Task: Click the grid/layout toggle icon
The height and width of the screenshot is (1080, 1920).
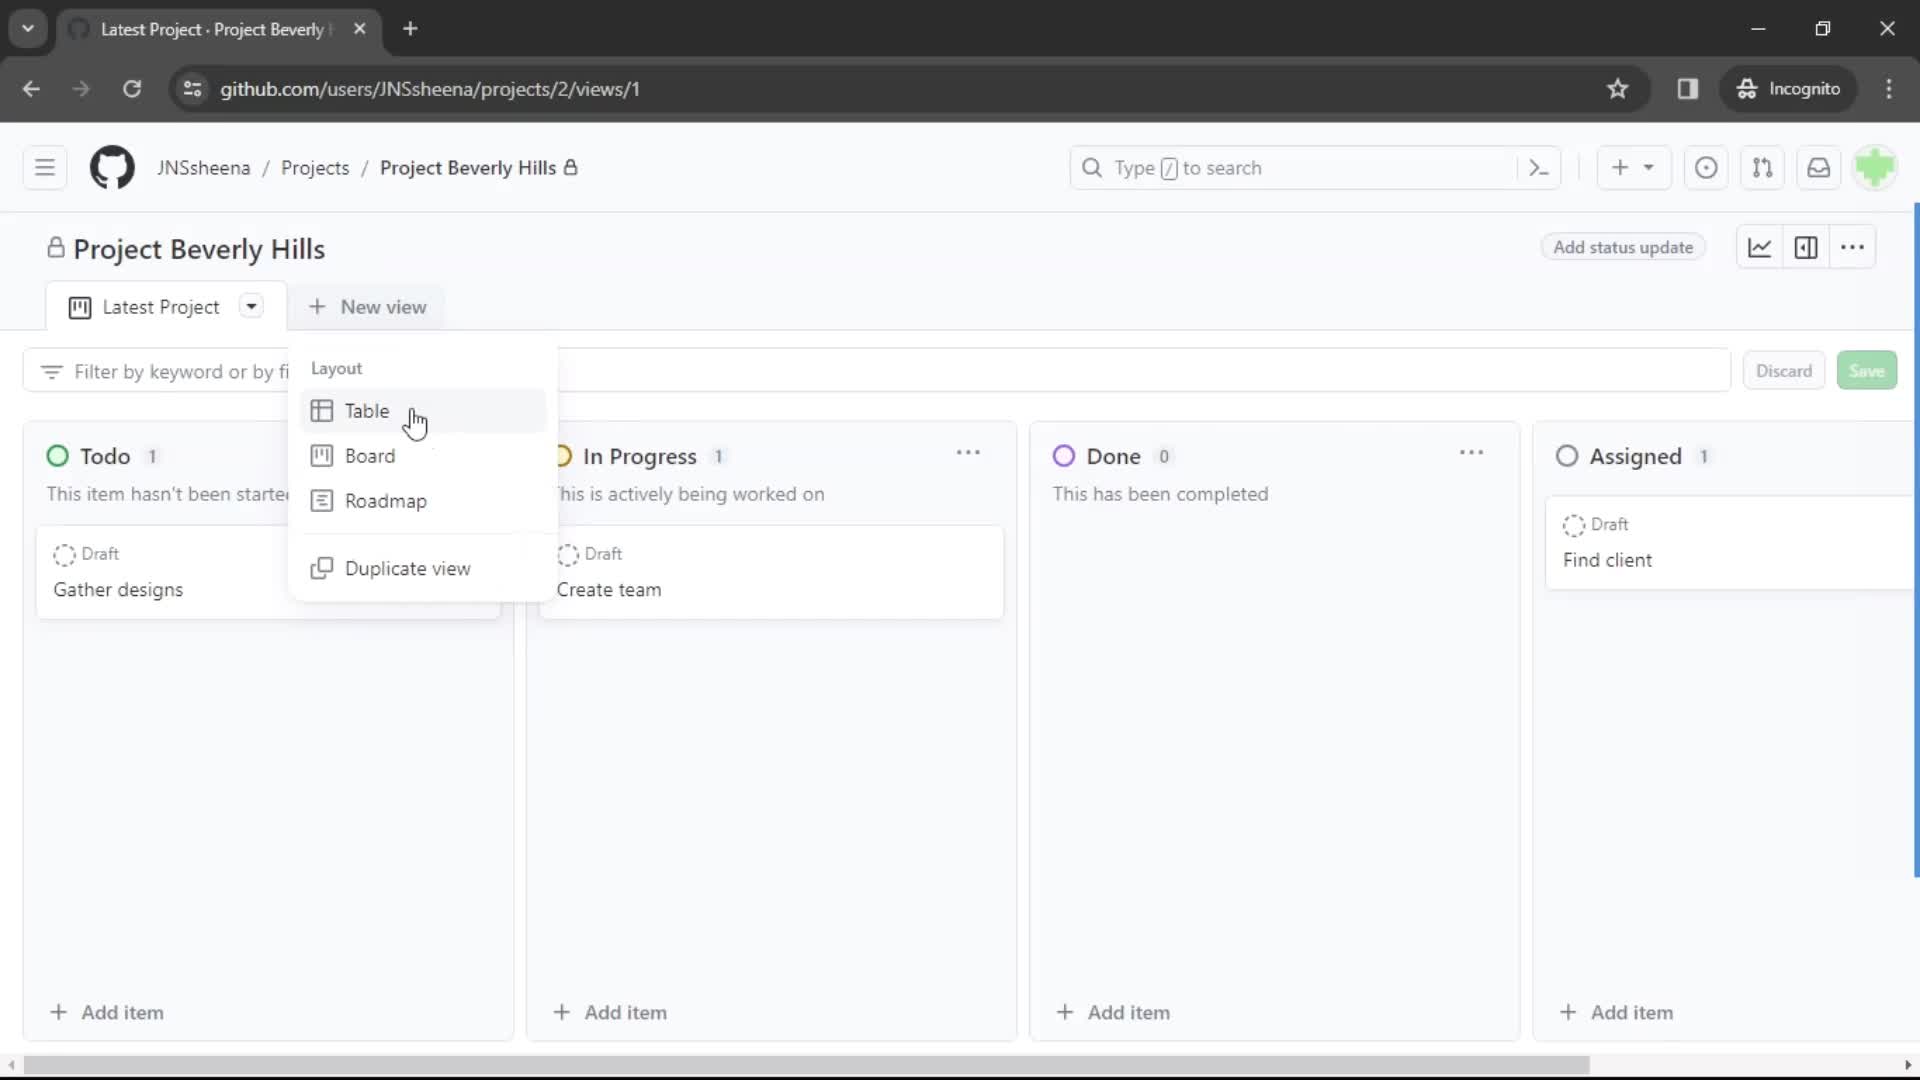Action: pyautogui.click(x=1807, y=248)
